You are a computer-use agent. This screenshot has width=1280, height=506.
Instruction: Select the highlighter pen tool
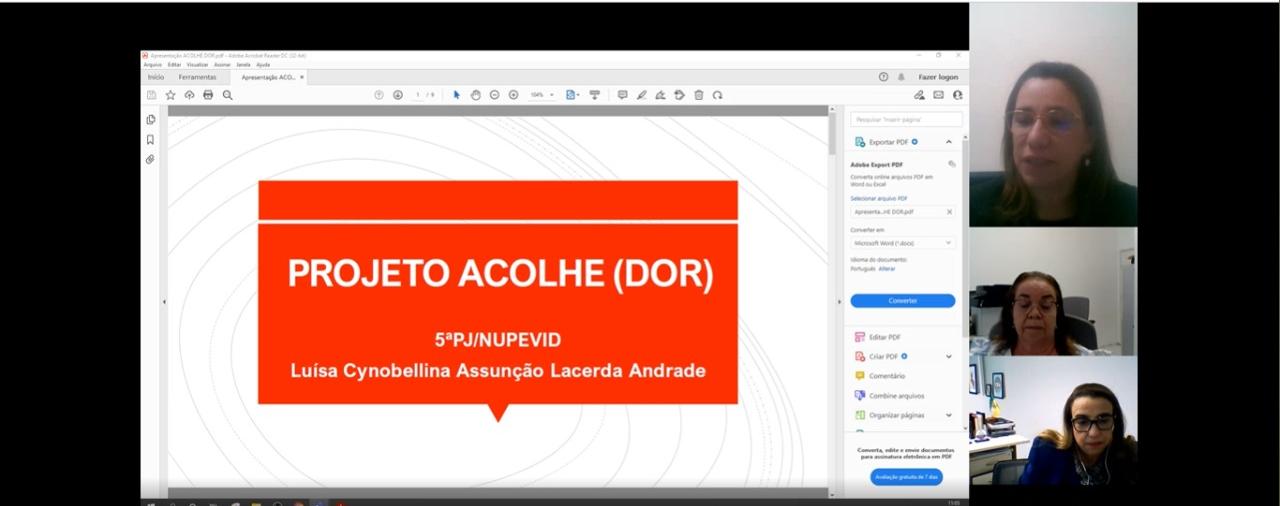(641, 95)
